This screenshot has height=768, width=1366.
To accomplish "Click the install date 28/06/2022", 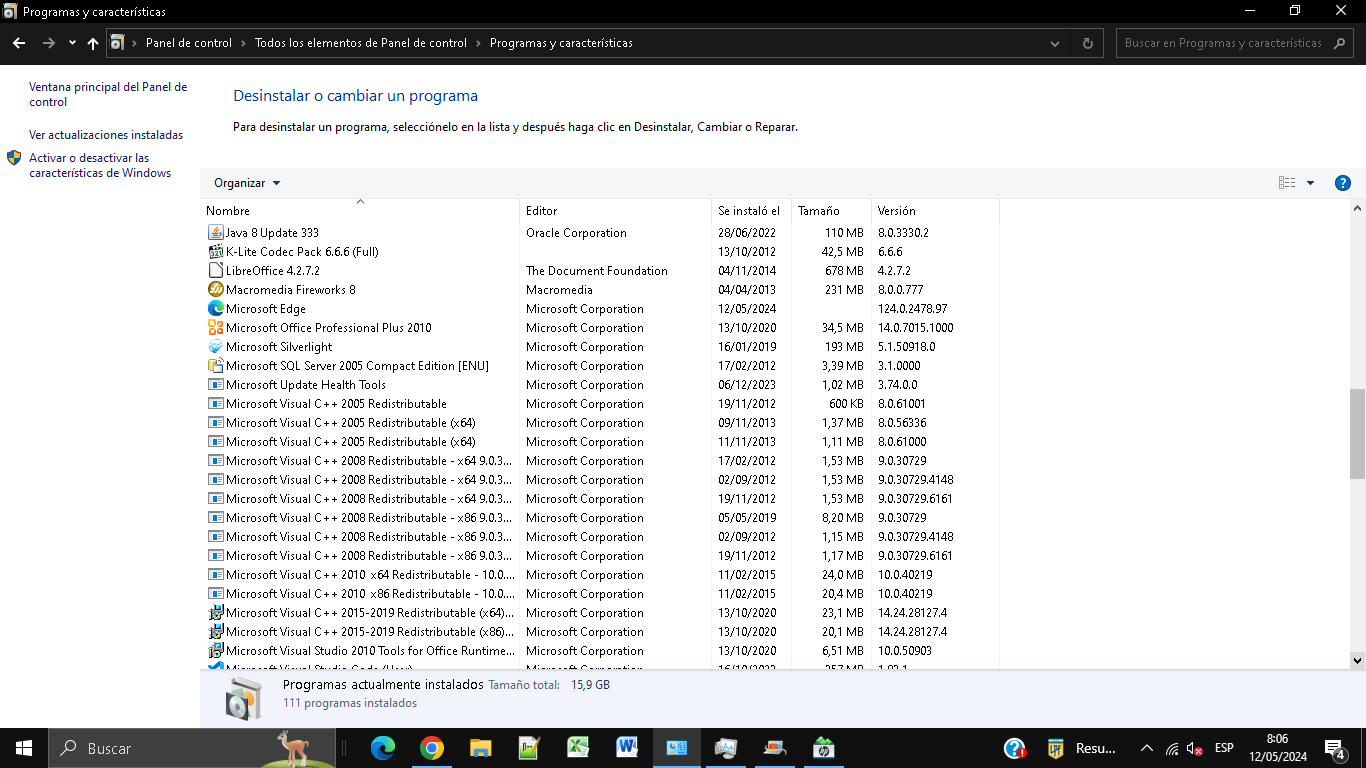I will point(747,233).
